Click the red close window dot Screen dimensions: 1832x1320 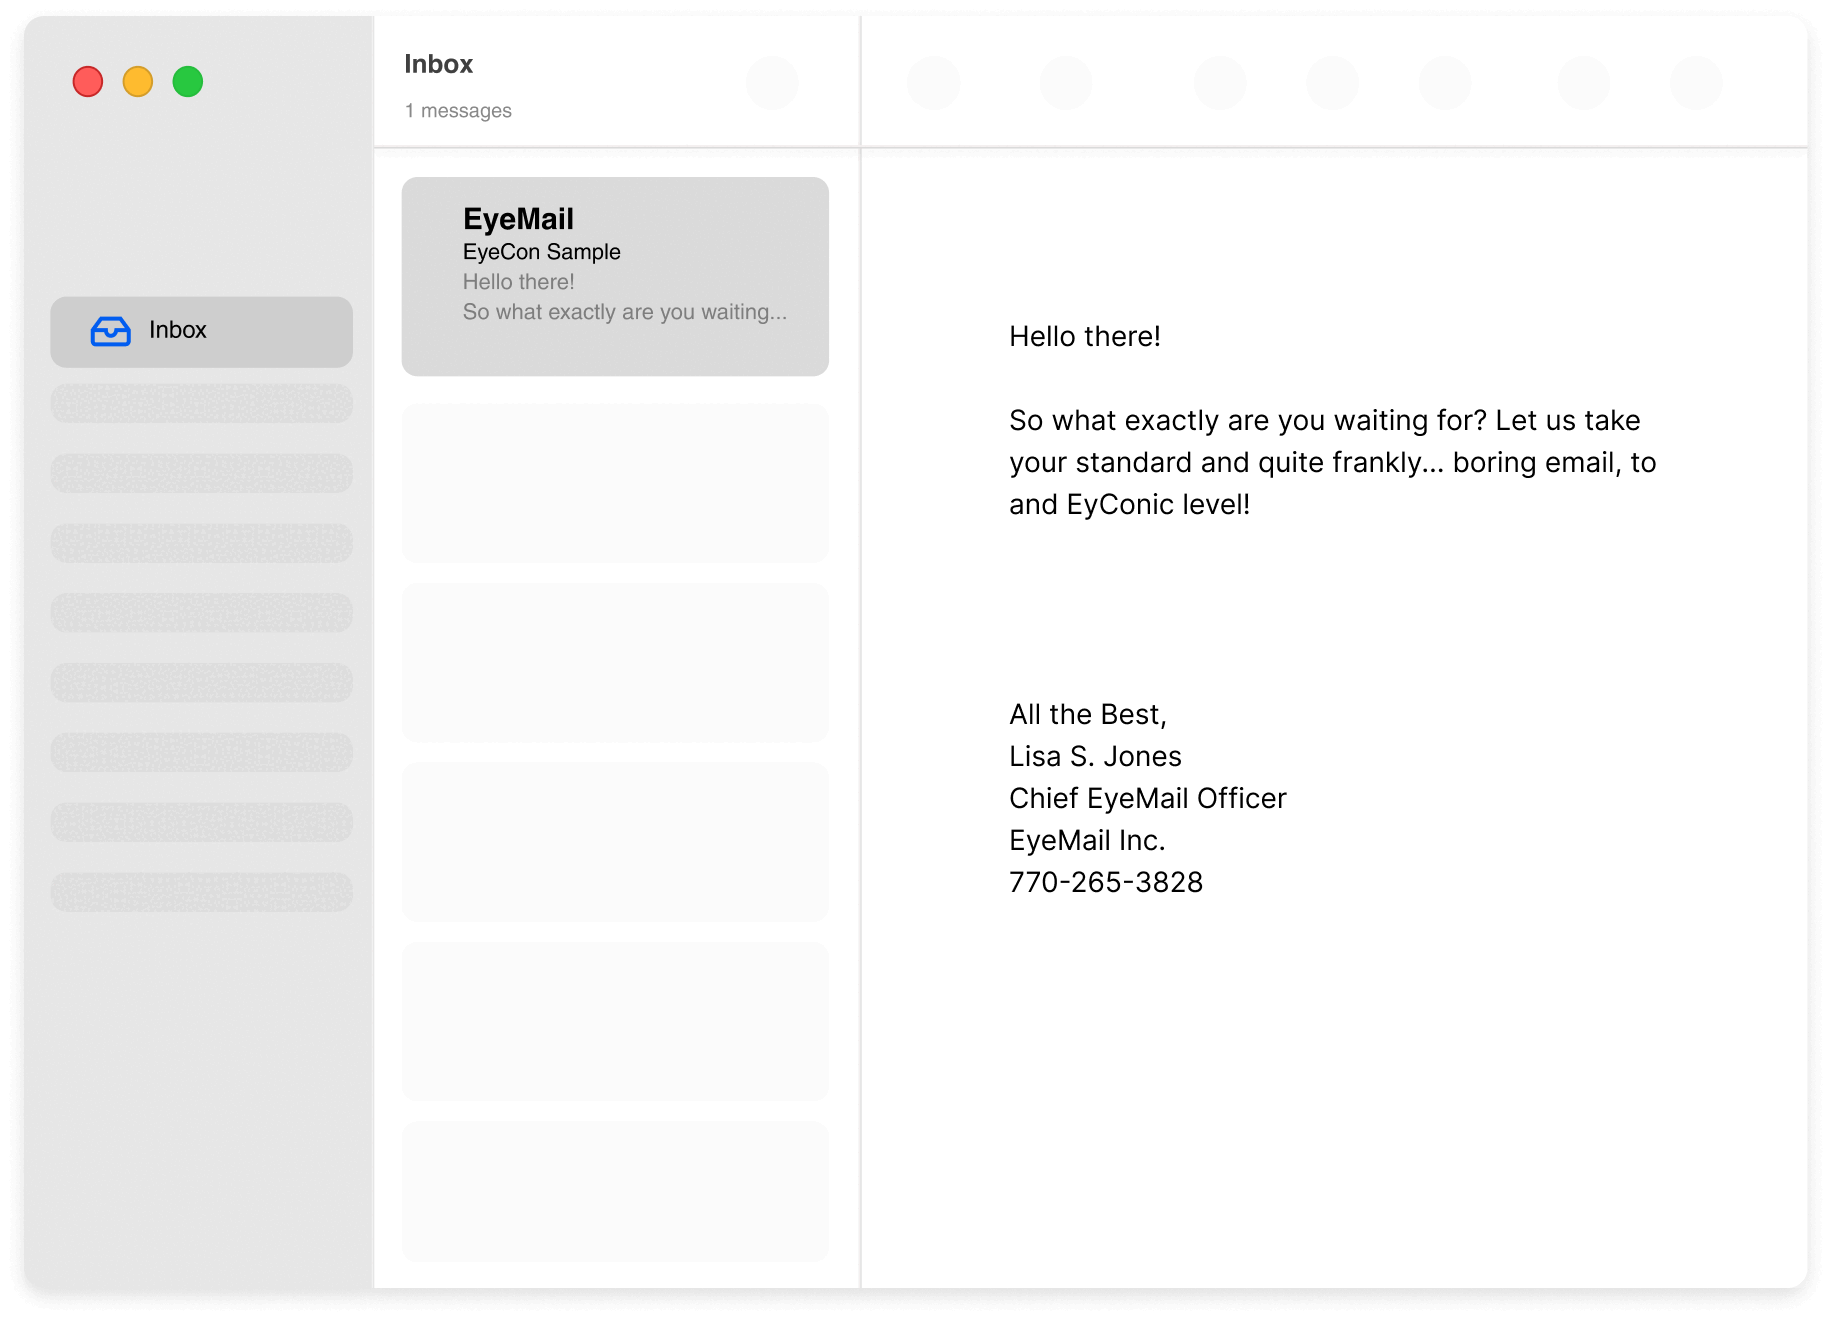88,82
